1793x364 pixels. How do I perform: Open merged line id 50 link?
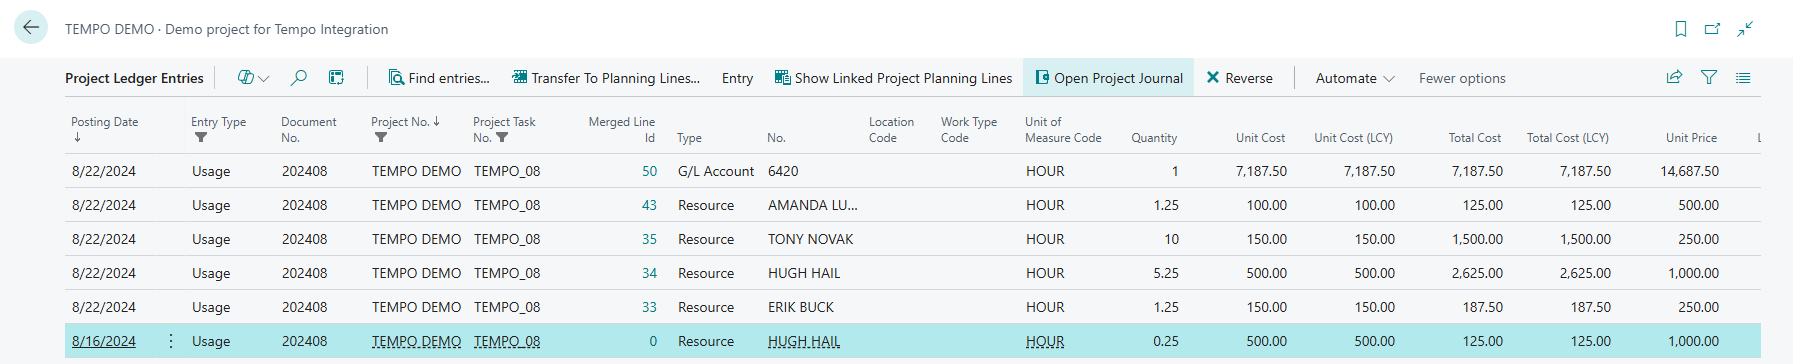coord(649,171)
